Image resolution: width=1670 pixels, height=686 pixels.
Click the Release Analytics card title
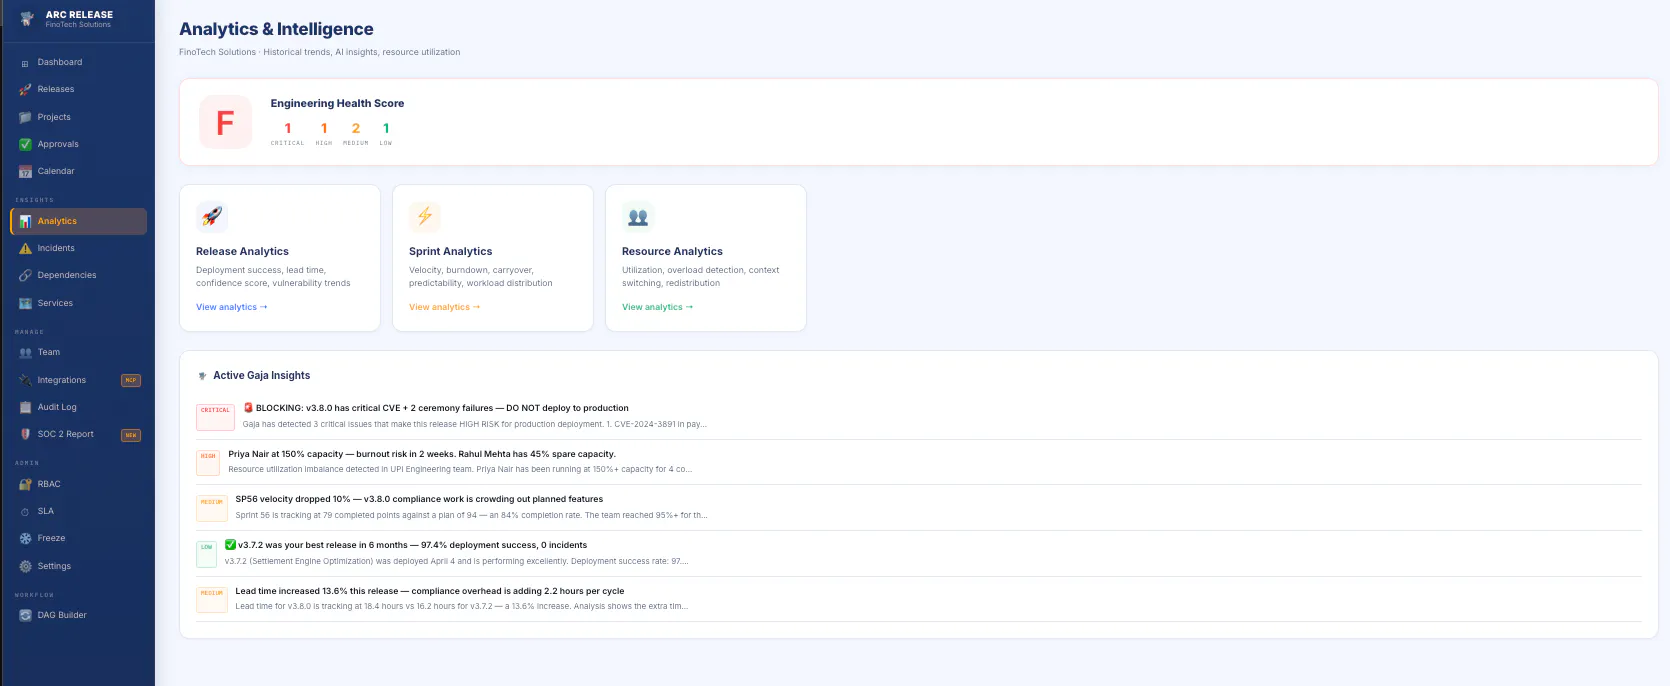242,251
